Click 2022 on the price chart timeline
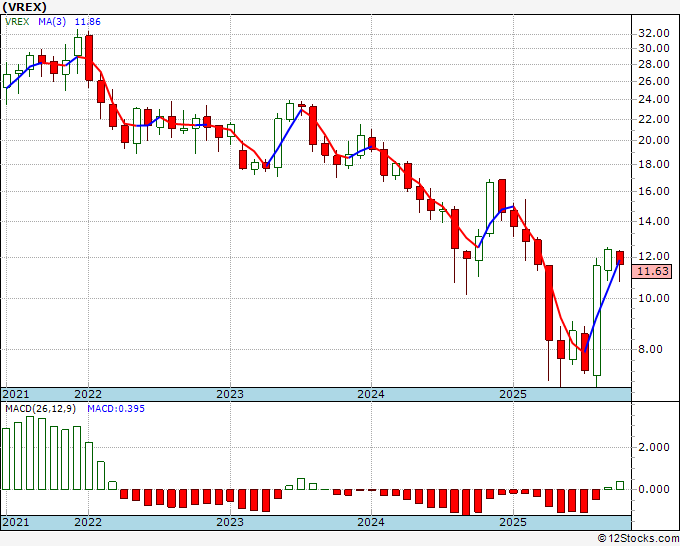The image size is (680, 546). (x=88, y=394)
